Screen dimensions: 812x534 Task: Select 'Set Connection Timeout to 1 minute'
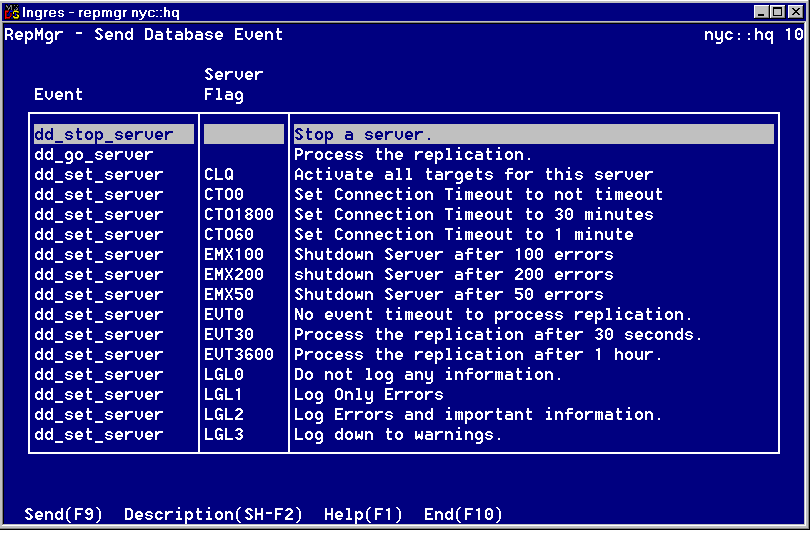463,235
